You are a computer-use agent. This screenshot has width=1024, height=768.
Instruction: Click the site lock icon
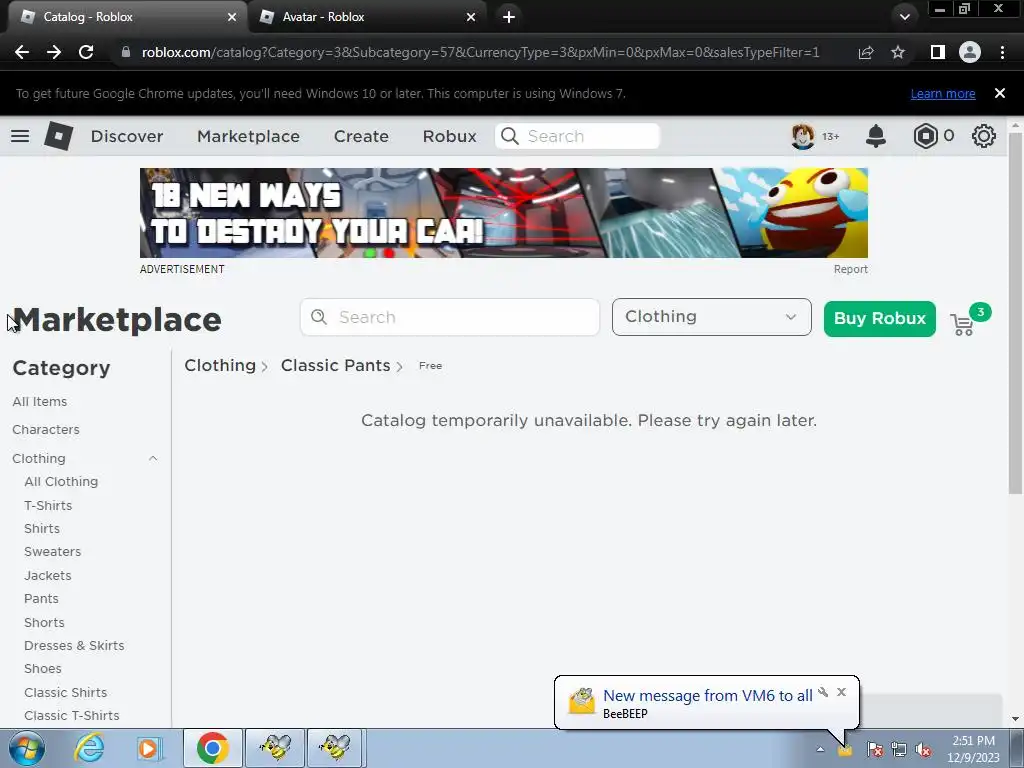(x=126, y=52)
